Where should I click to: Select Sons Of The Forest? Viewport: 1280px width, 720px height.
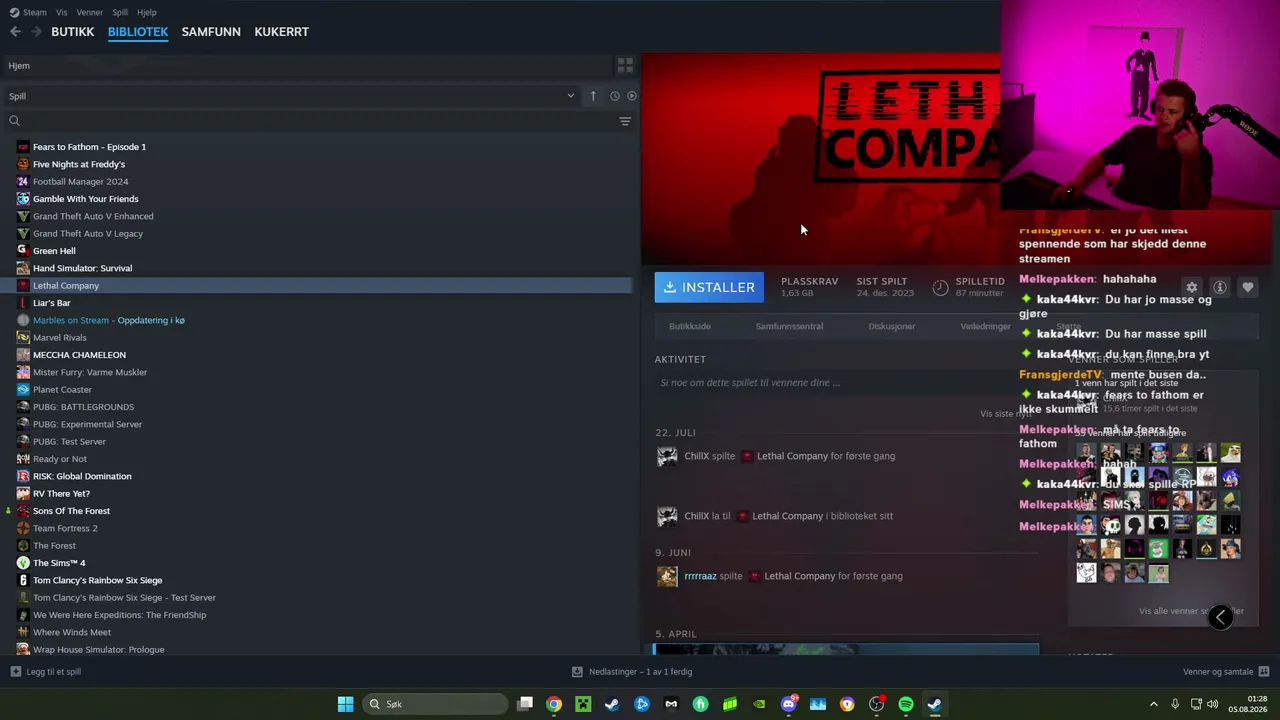(71, 511)
